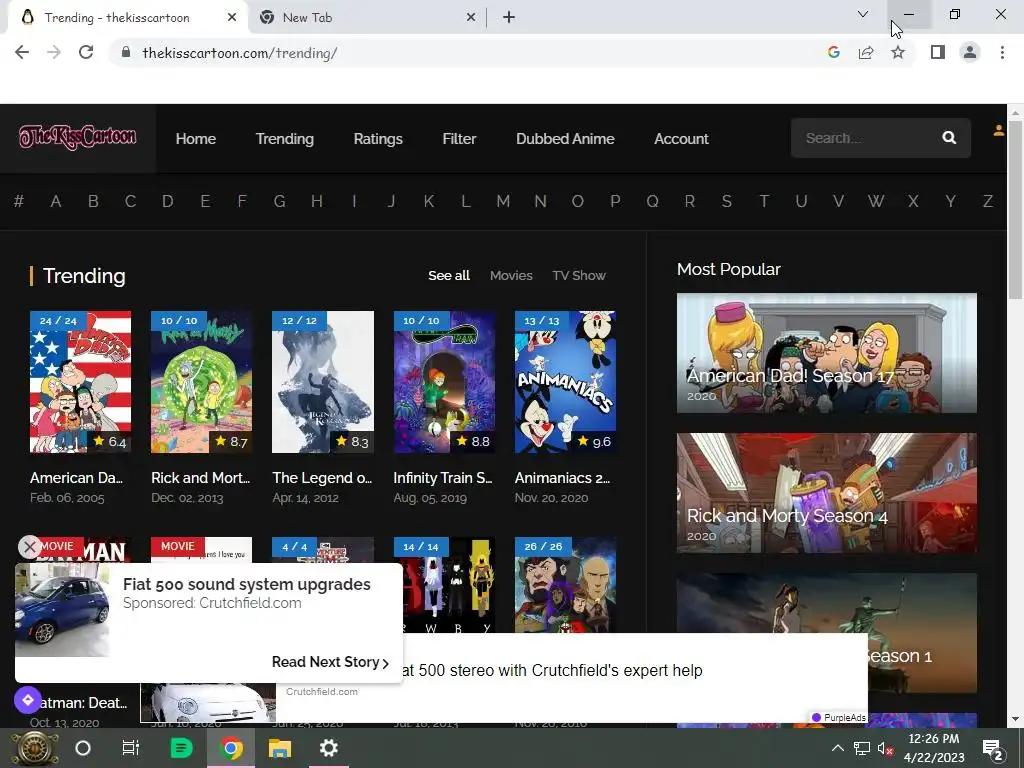Browse titles starting with letter A
The width and height of the screenshot is (1024, 768).
click(x=56, y=201)
